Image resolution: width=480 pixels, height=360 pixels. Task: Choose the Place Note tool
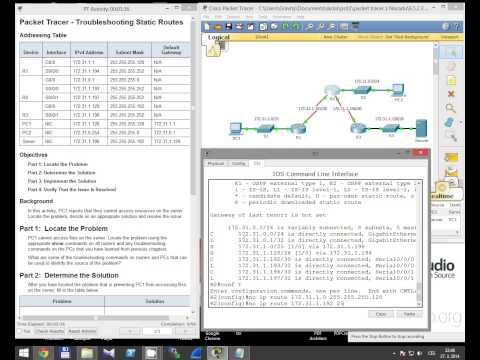[452, 81]
